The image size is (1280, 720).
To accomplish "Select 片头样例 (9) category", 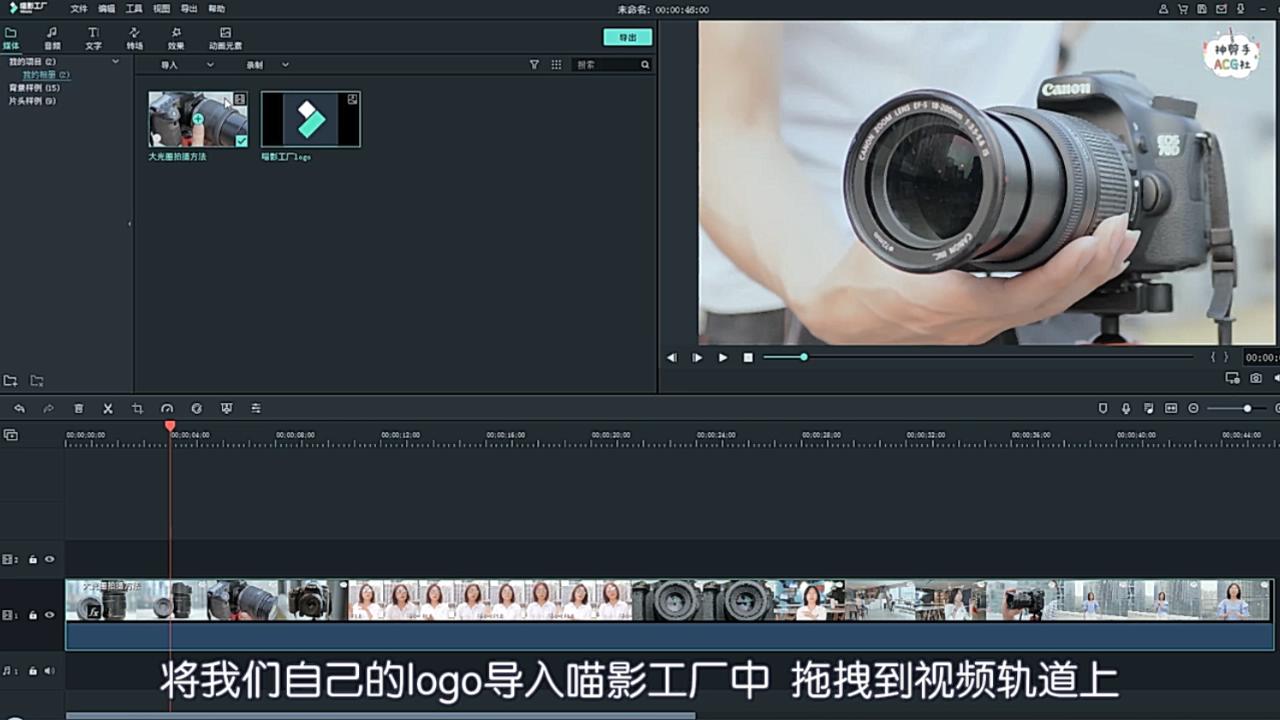I will click(x=32, y=101).
